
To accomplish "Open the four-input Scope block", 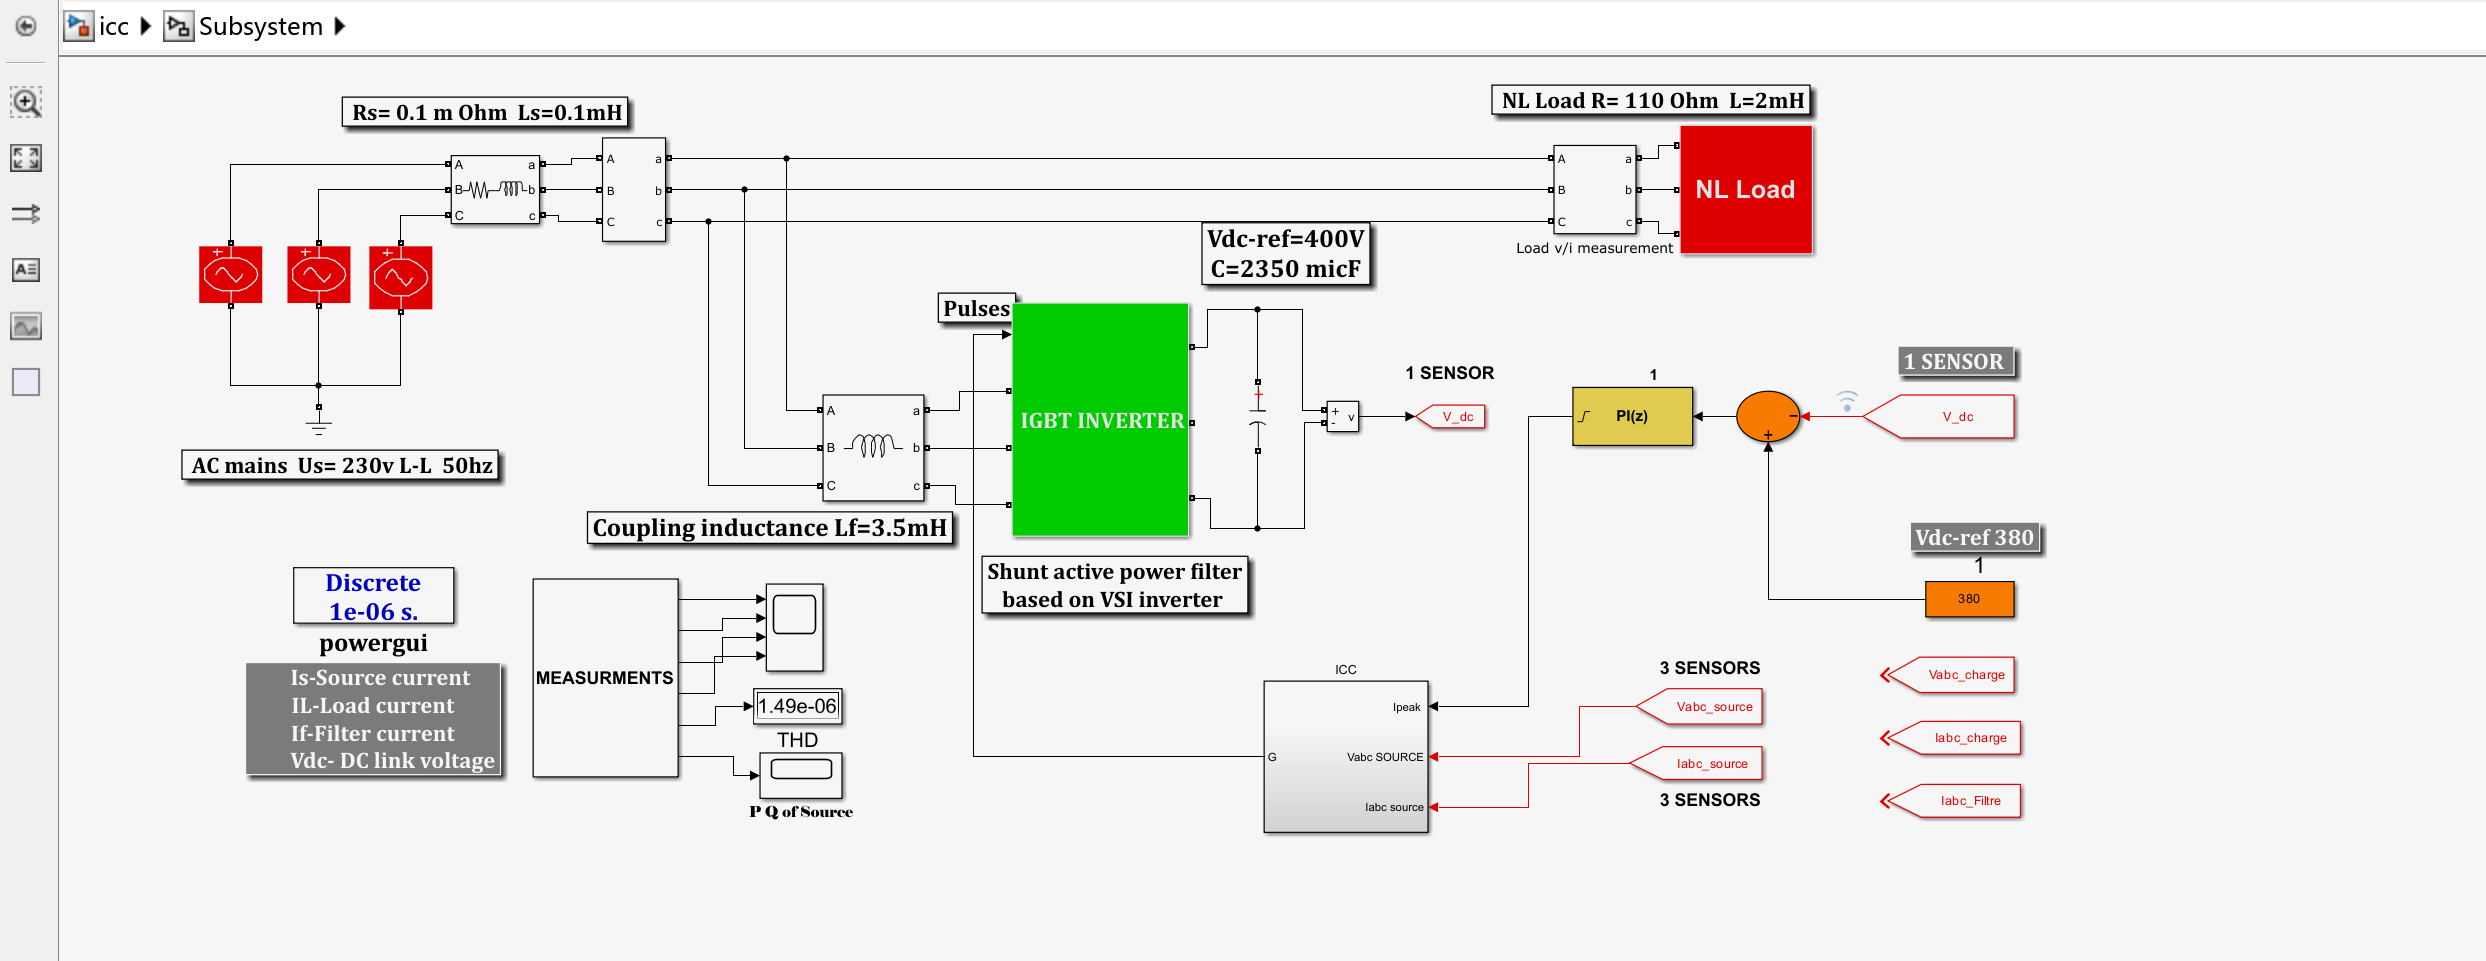I will [x=795, y=627].
